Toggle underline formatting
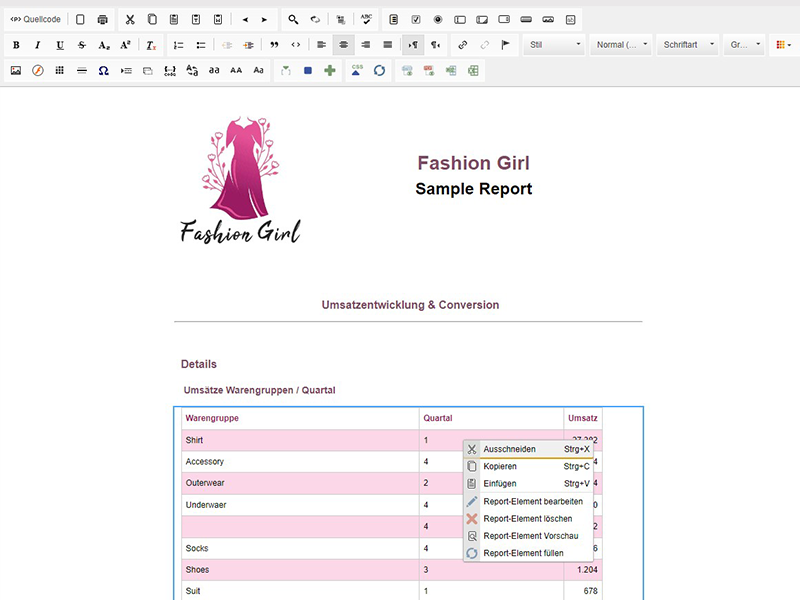Screen dimensions: 800x600 click(x=60, y=45)
